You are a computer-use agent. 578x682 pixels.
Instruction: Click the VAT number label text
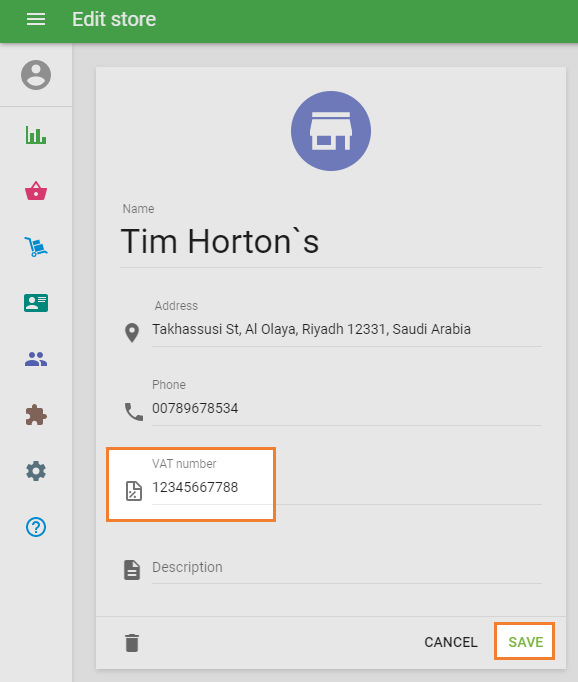pos(184,464)
